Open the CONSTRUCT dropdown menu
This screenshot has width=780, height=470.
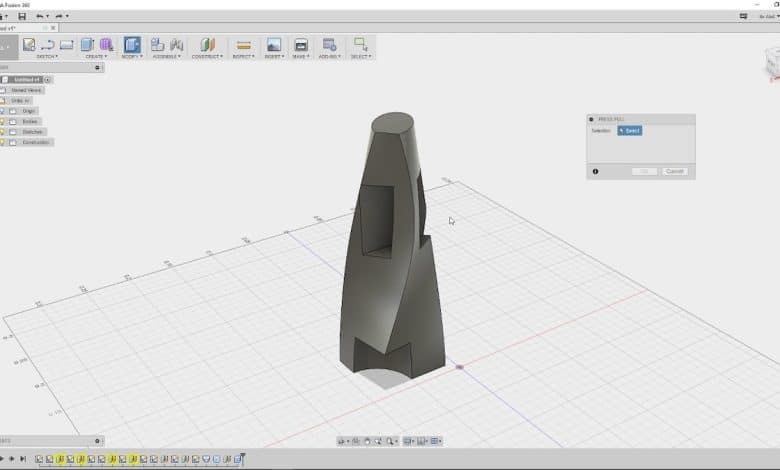[207, 57]
